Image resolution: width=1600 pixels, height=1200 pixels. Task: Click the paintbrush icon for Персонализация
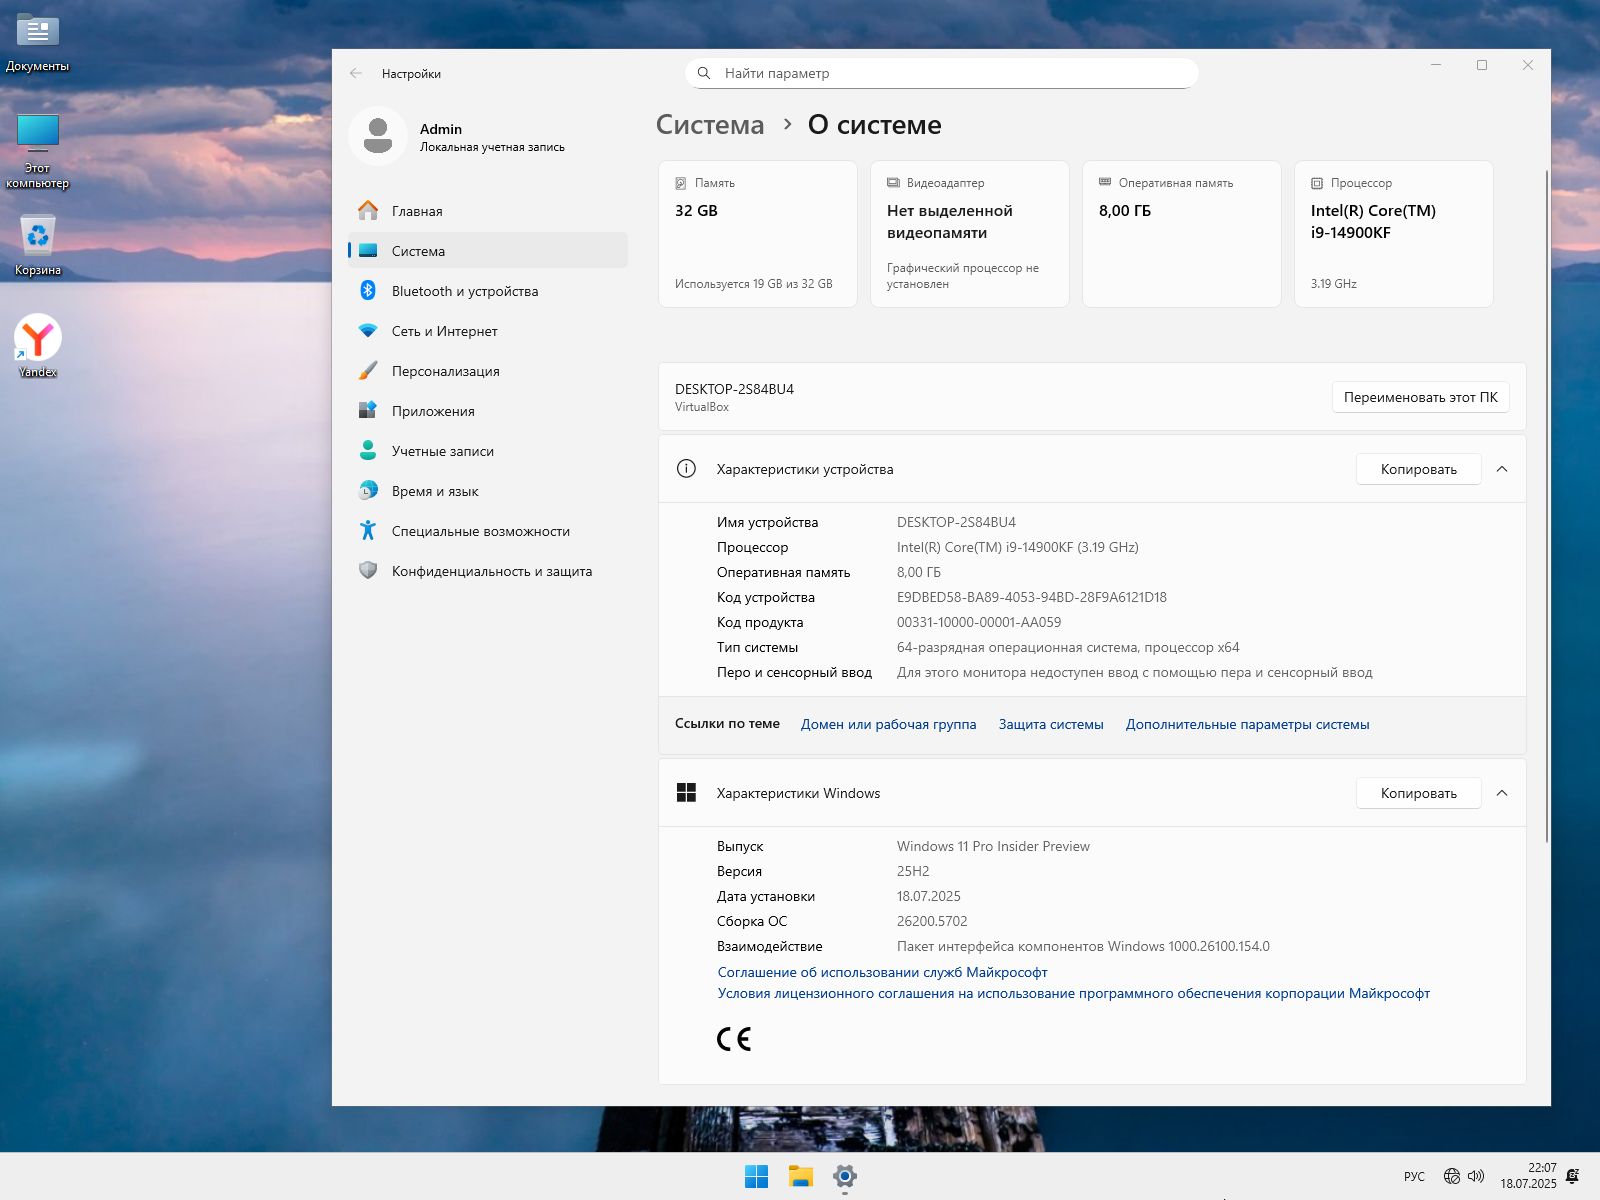point(368,370)
